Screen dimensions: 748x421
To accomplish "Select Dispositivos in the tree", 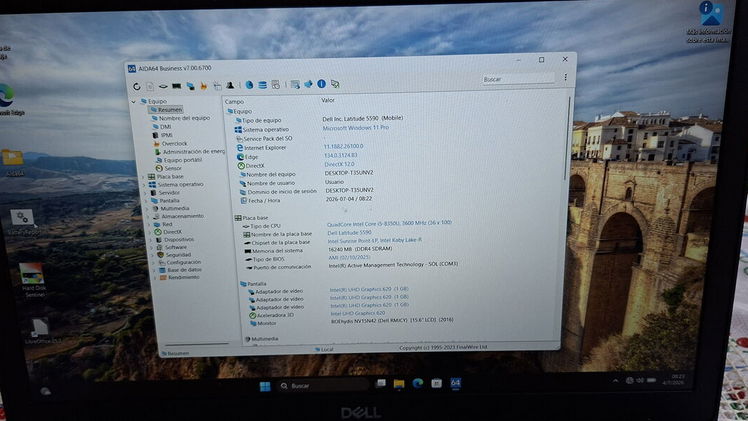I will click(x=175, y=239).
